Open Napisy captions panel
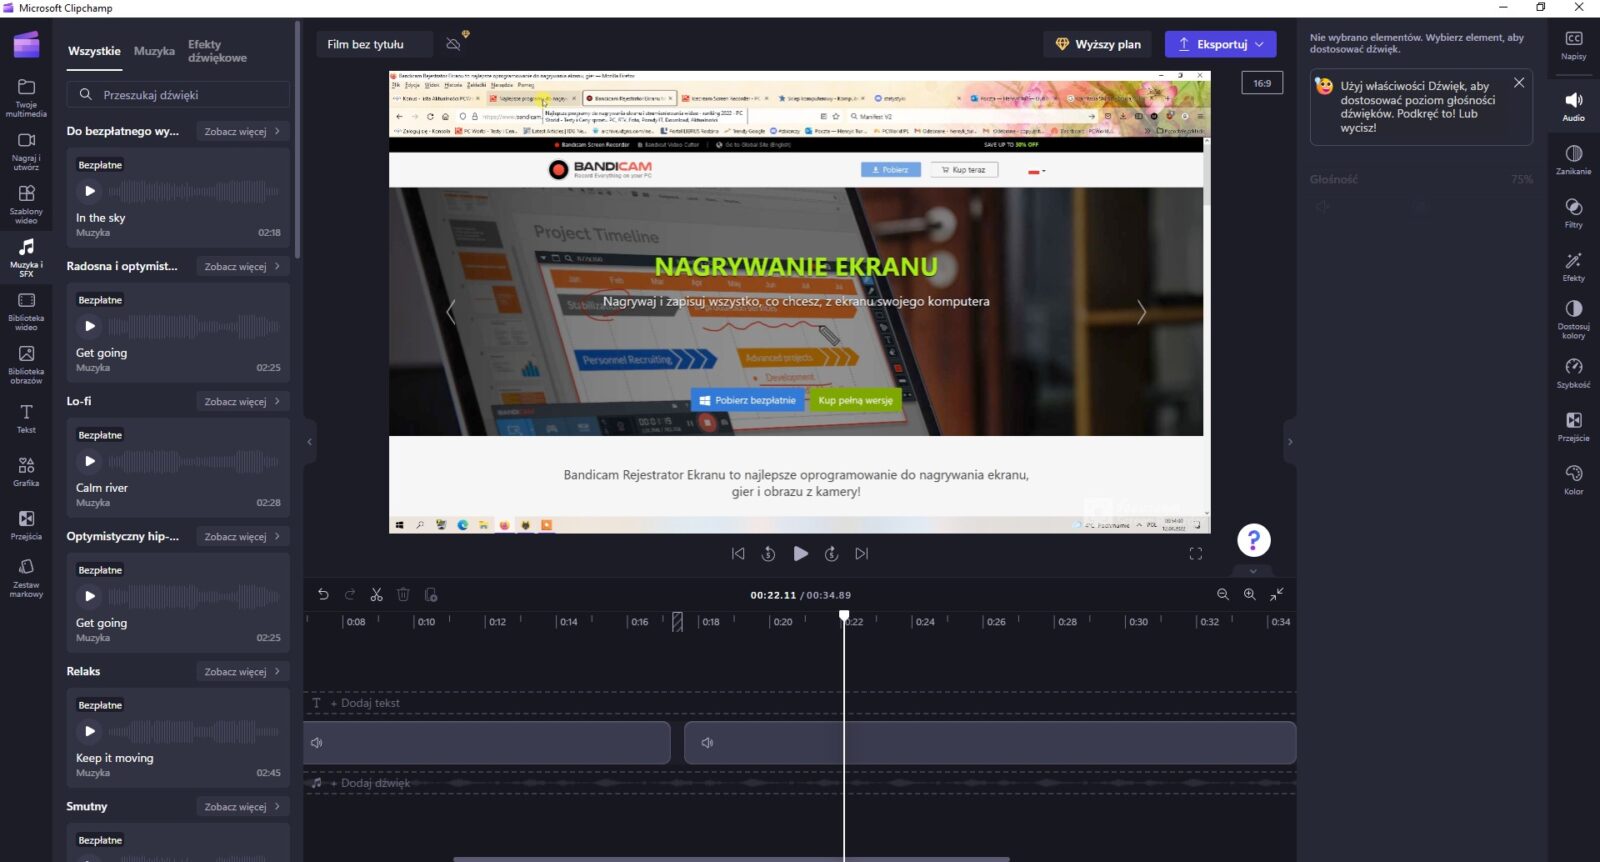This screenshot has height=862, width=1600. click(x=1573, y=45)
